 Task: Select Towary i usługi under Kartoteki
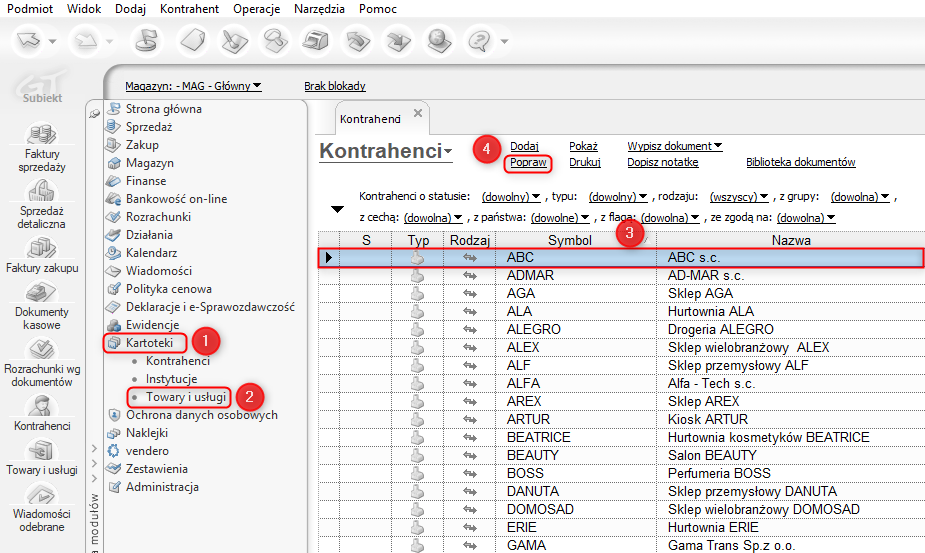(x=186, y=397)
